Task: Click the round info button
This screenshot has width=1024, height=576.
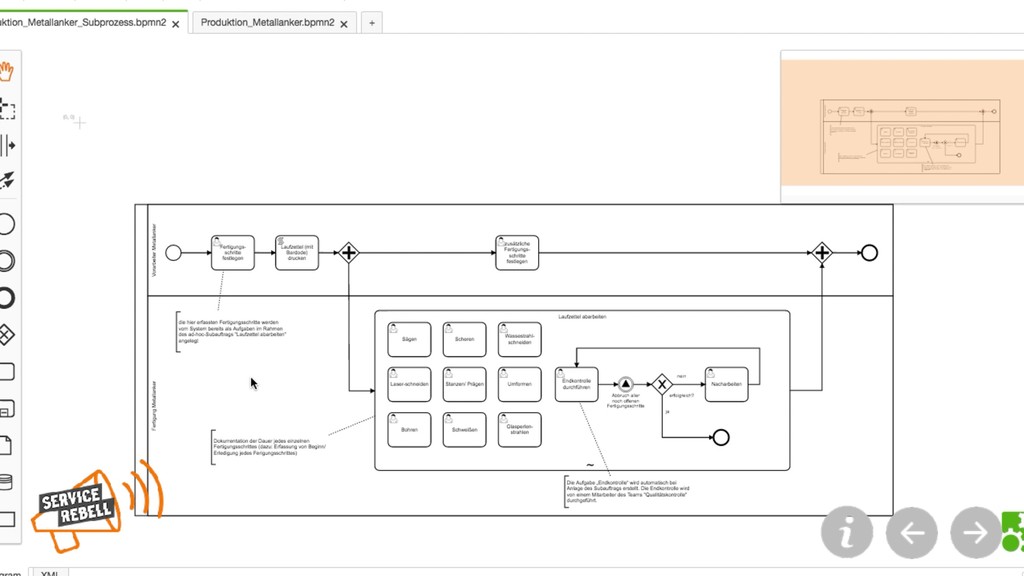Action: (846, 532)
